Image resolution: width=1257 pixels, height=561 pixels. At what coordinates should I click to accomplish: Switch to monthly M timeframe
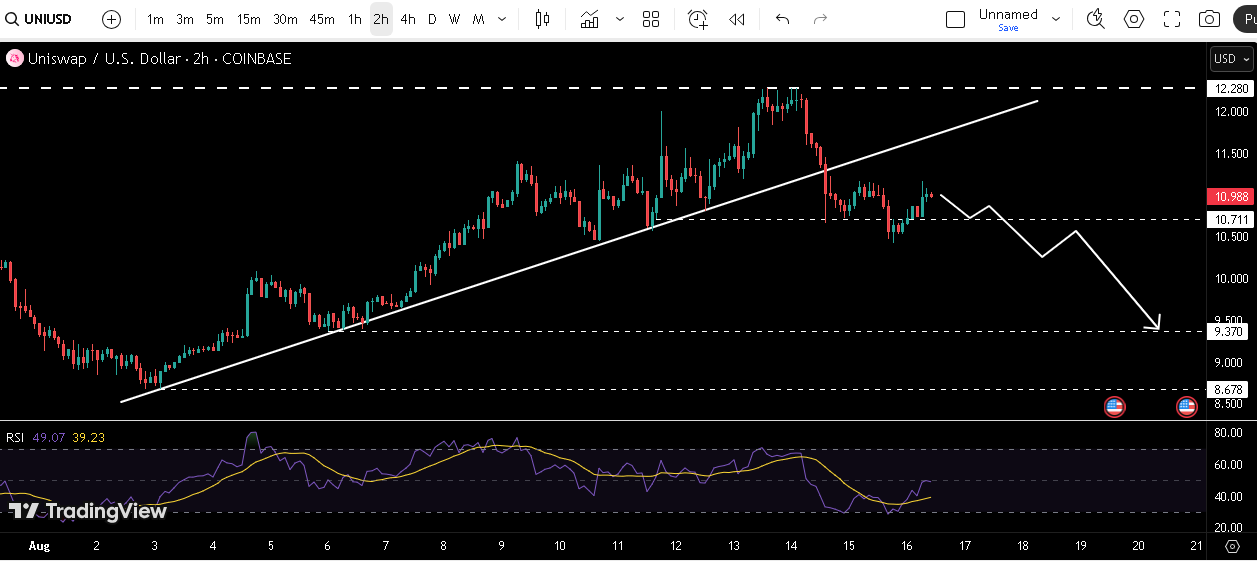pyautogui.click(x=479, y=19)
